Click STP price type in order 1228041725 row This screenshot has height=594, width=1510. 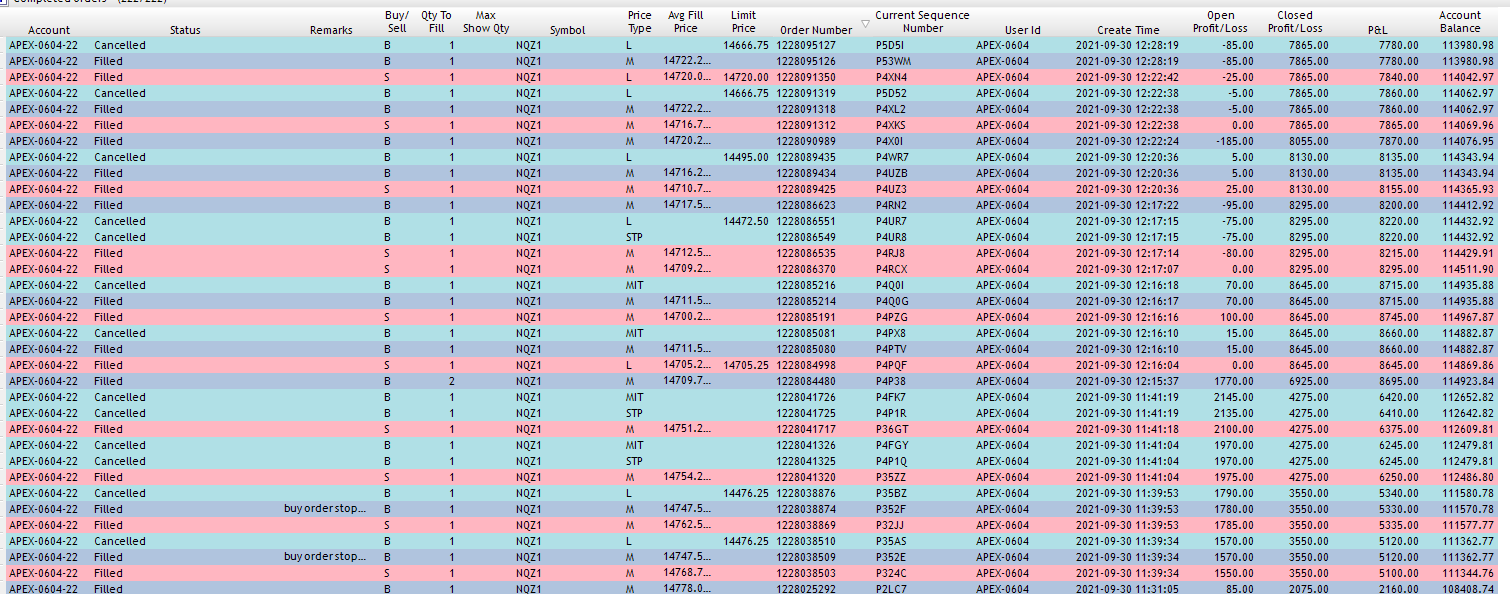click(634, 413)
